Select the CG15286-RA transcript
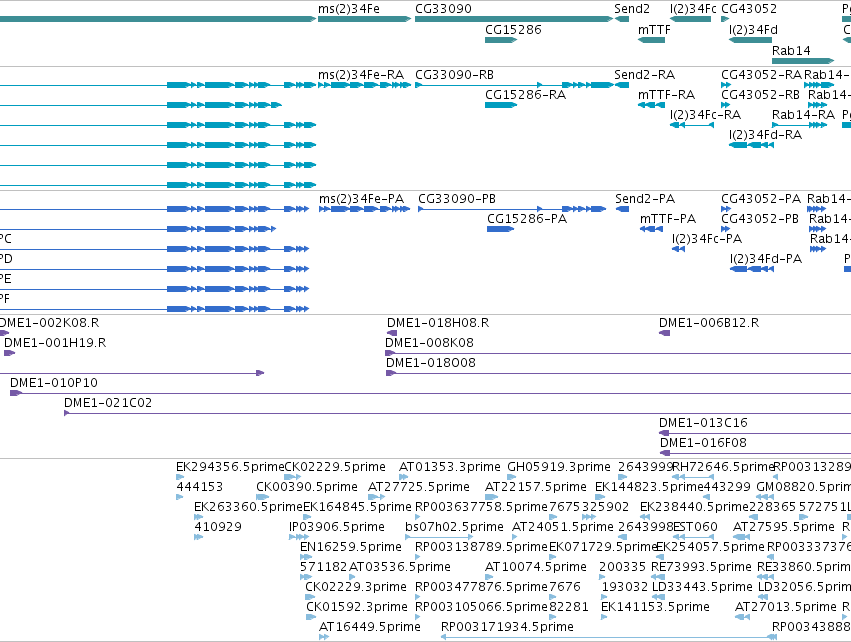Image resolution: width=851 pixels, height=642 pixels. pos(501,105)
